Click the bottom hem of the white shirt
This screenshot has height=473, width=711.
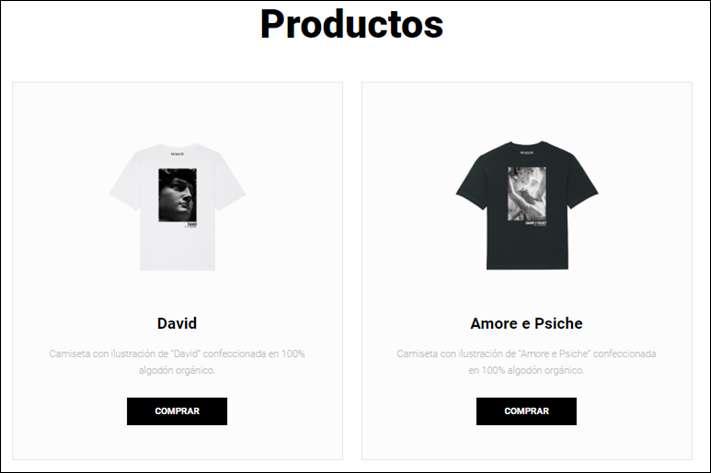[x=177, y=267]
